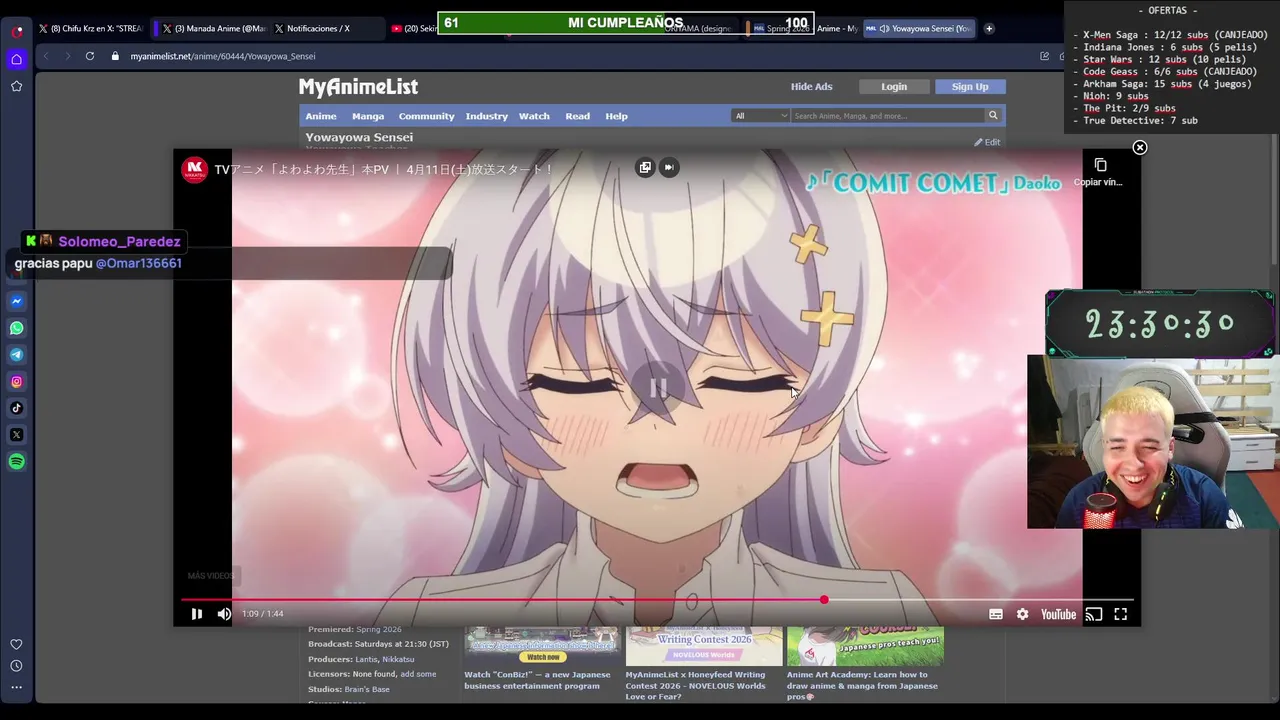Click the playlist icon atop the video

click(x=645, y=167)
